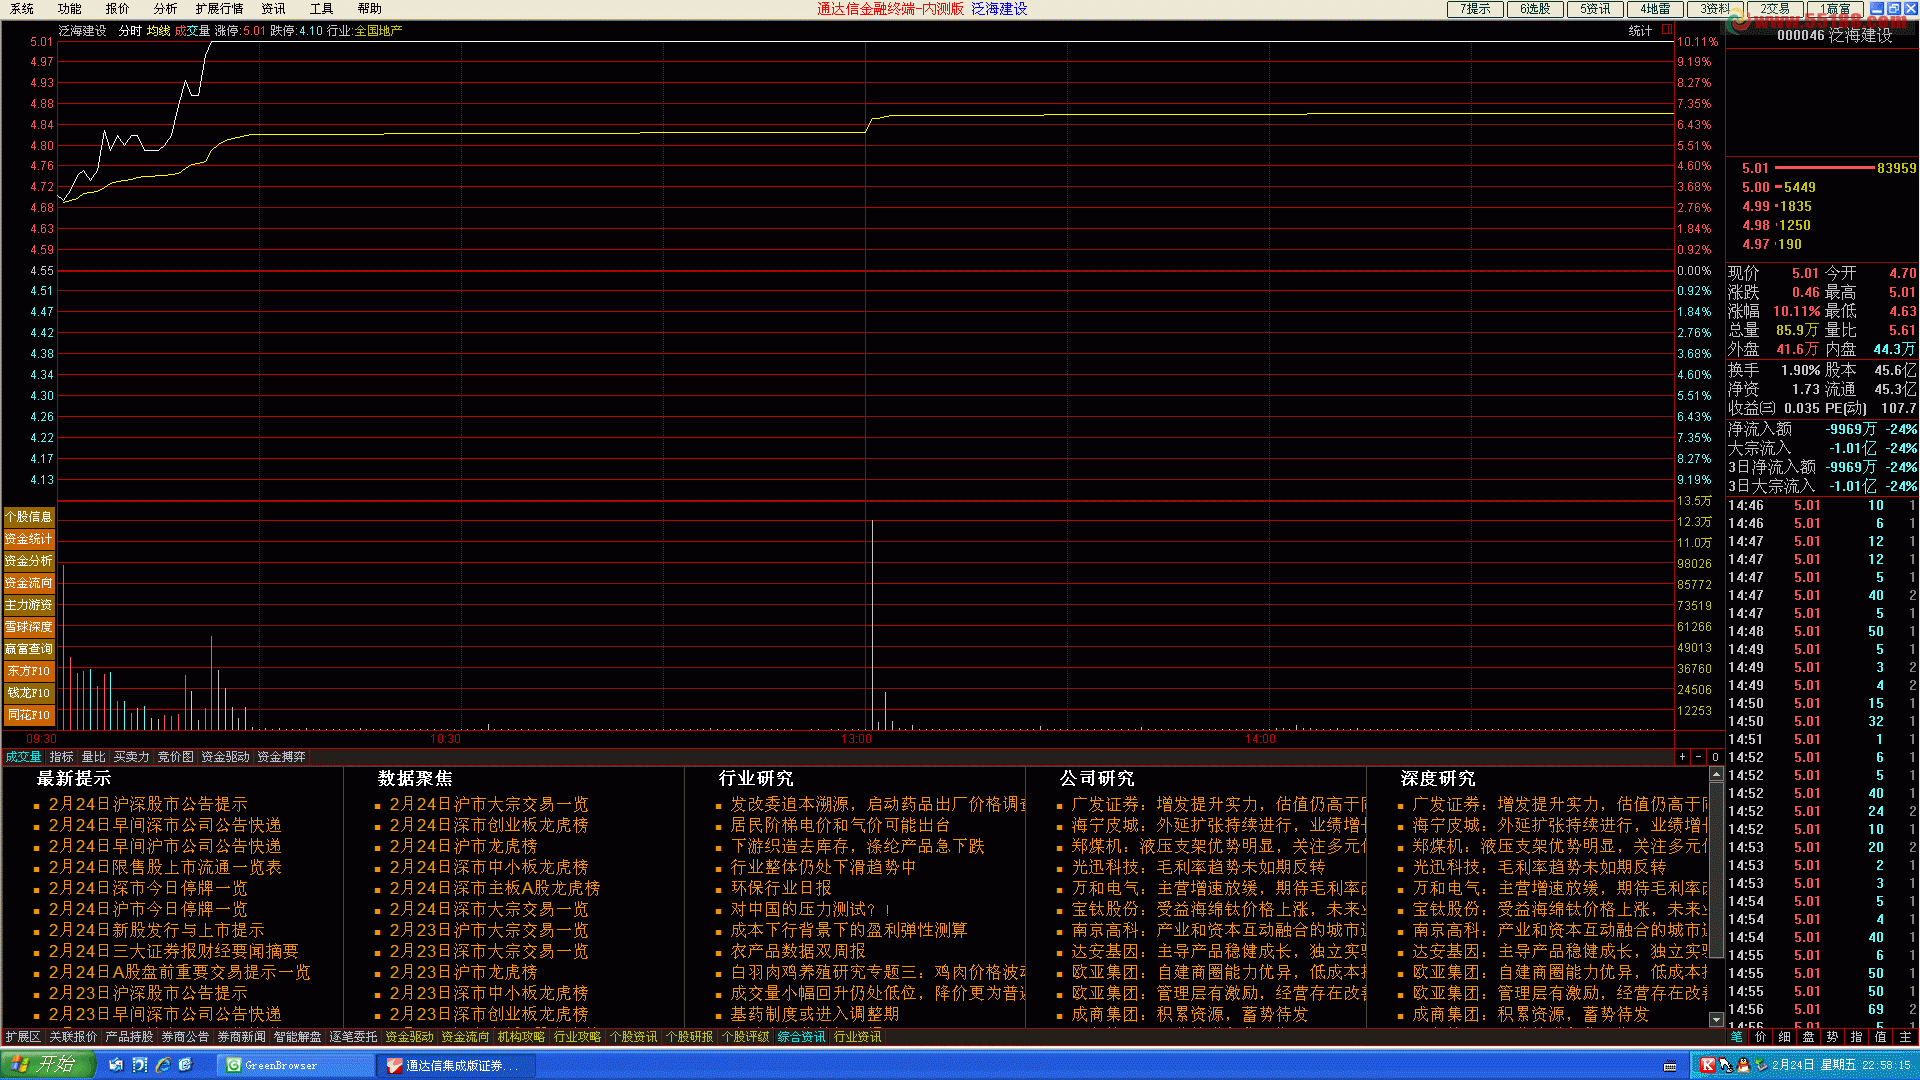Open 机构攻略 bottom tab
Screen dimensions: 1920x1080
pyautogui.click(x=521, y=1037)
